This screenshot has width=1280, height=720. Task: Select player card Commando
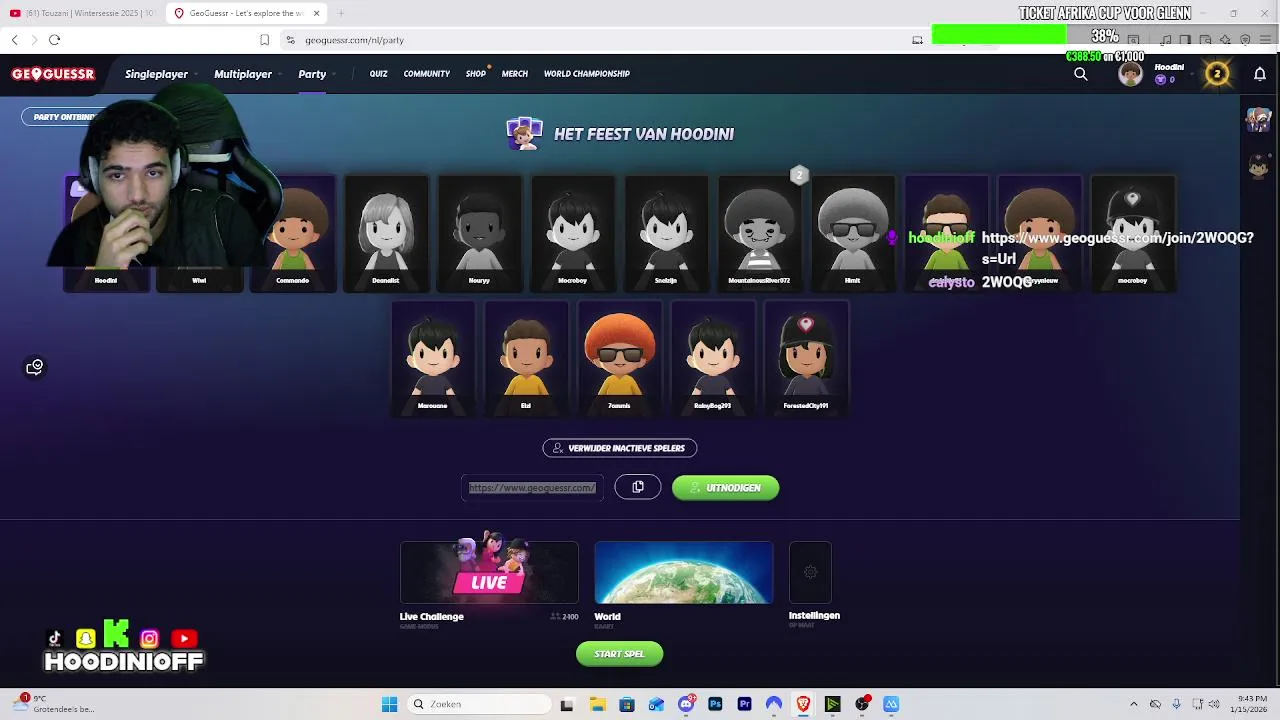pos(293,233)
